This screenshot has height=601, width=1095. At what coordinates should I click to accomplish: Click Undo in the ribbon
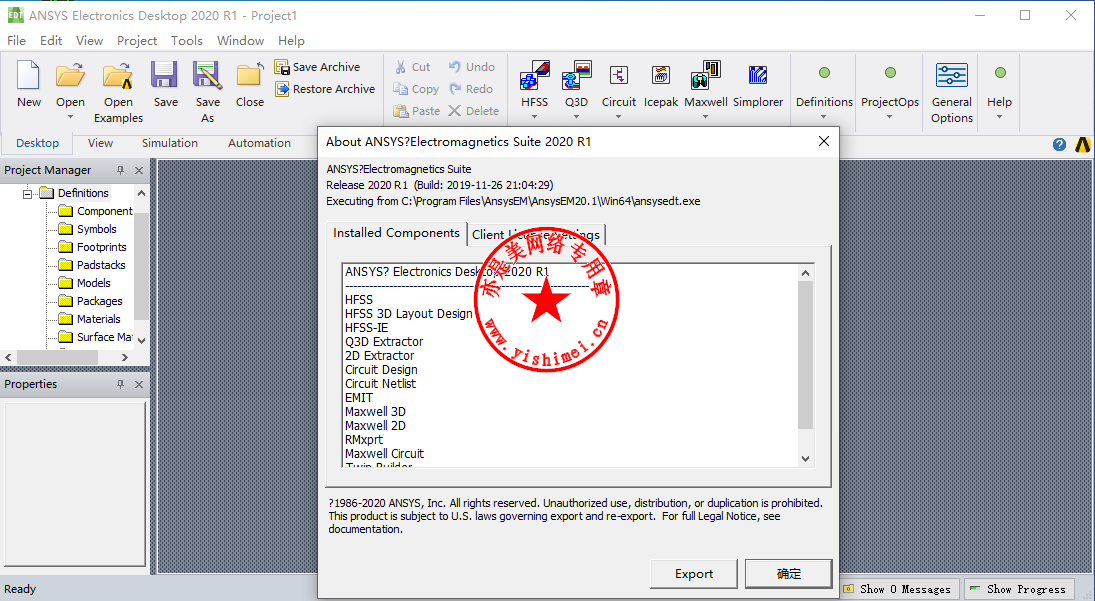(471, 67)
